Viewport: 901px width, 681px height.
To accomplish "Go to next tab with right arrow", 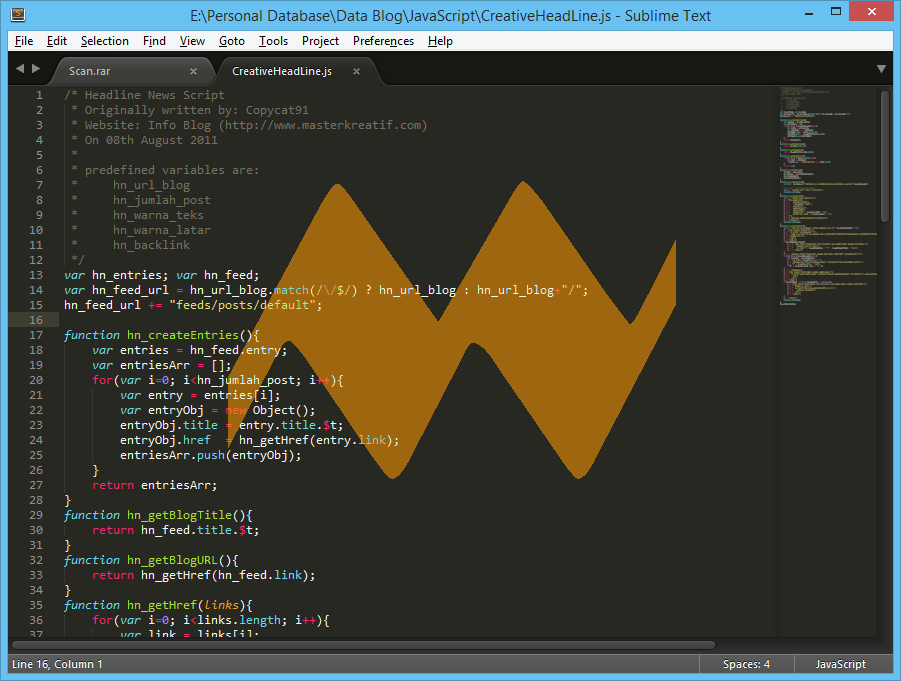I will pyautogui.click(x=36, y=68).
